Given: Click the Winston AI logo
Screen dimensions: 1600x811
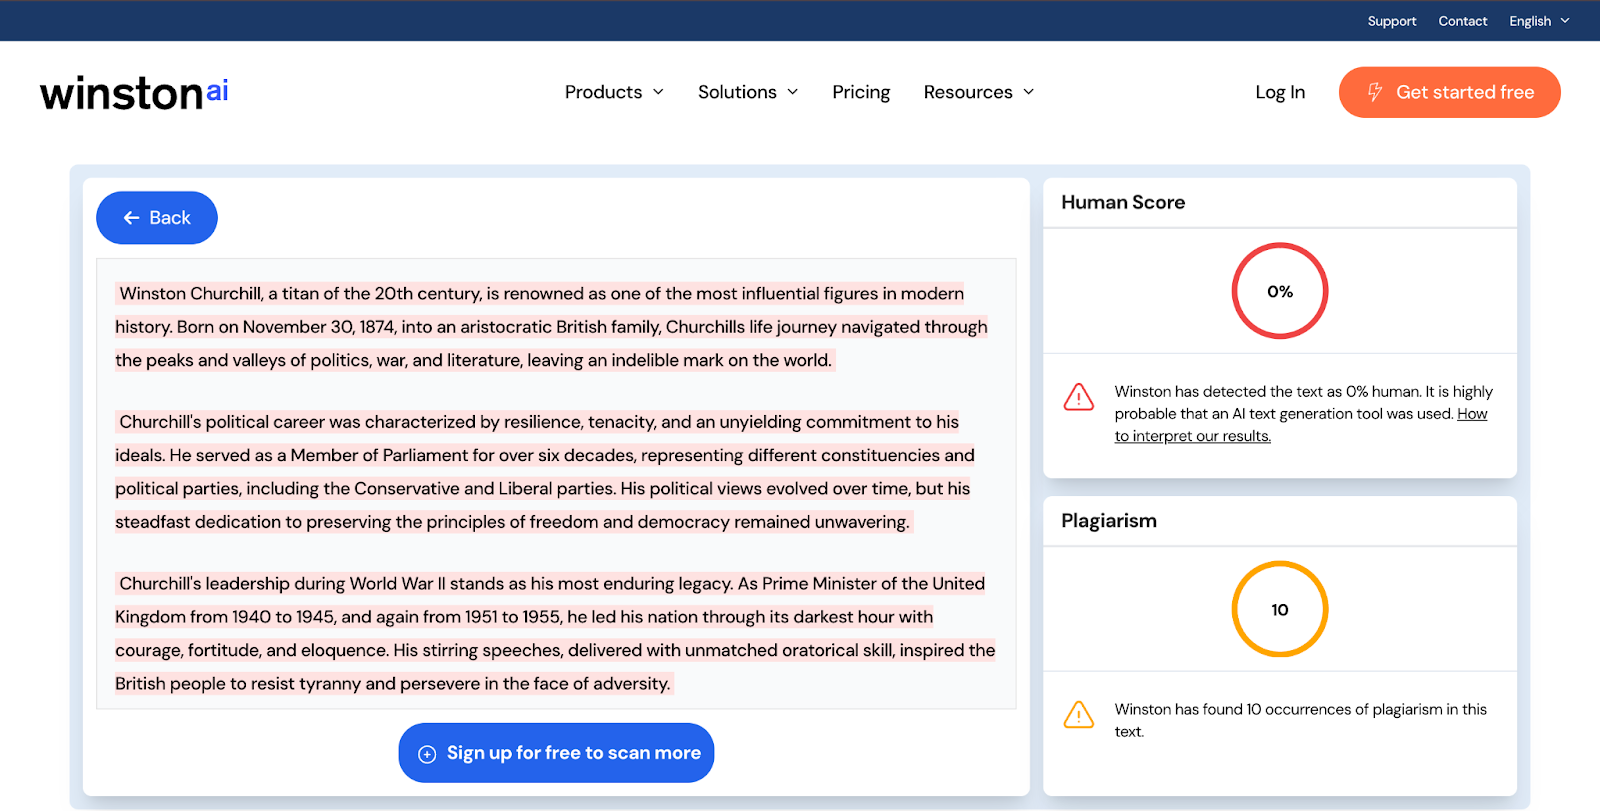Looking at the screenshot, I should point(134,93).
